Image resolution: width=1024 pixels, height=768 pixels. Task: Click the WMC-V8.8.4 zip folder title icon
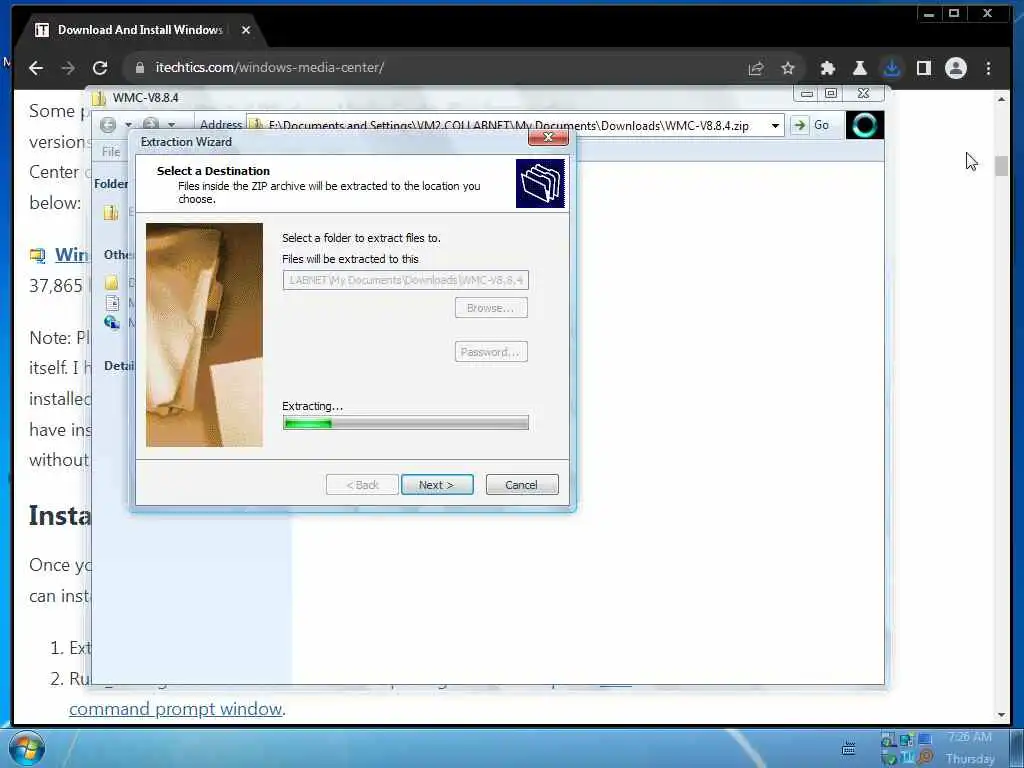pyautogui.click(x=99, y=98)
